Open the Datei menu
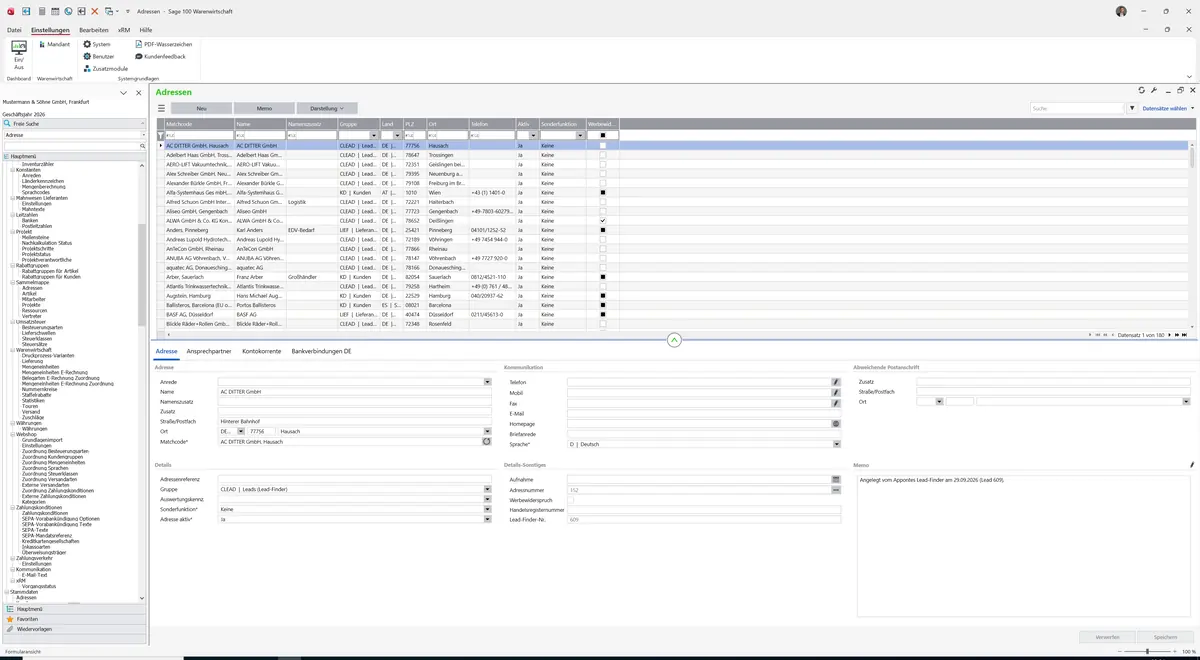Screen dimensions: 1200x660 coord(14,30)
